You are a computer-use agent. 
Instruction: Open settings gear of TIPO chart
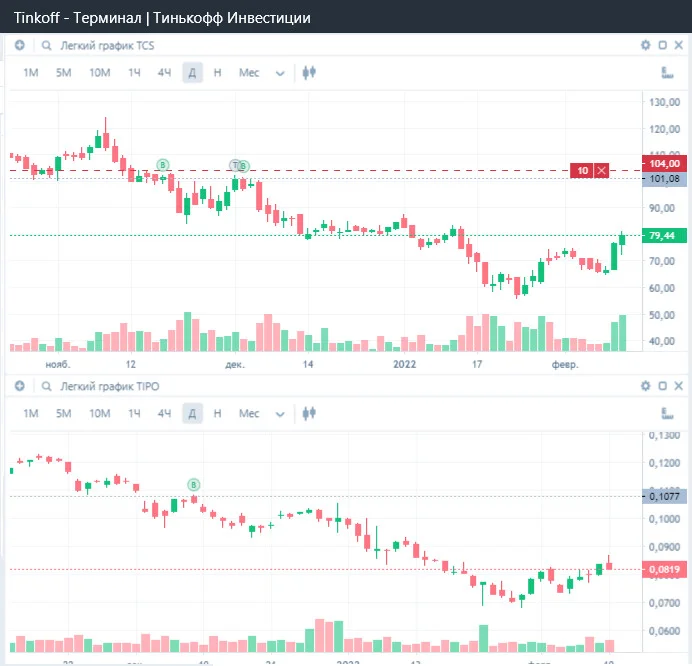pyautogui.click(x=645, y=386)
